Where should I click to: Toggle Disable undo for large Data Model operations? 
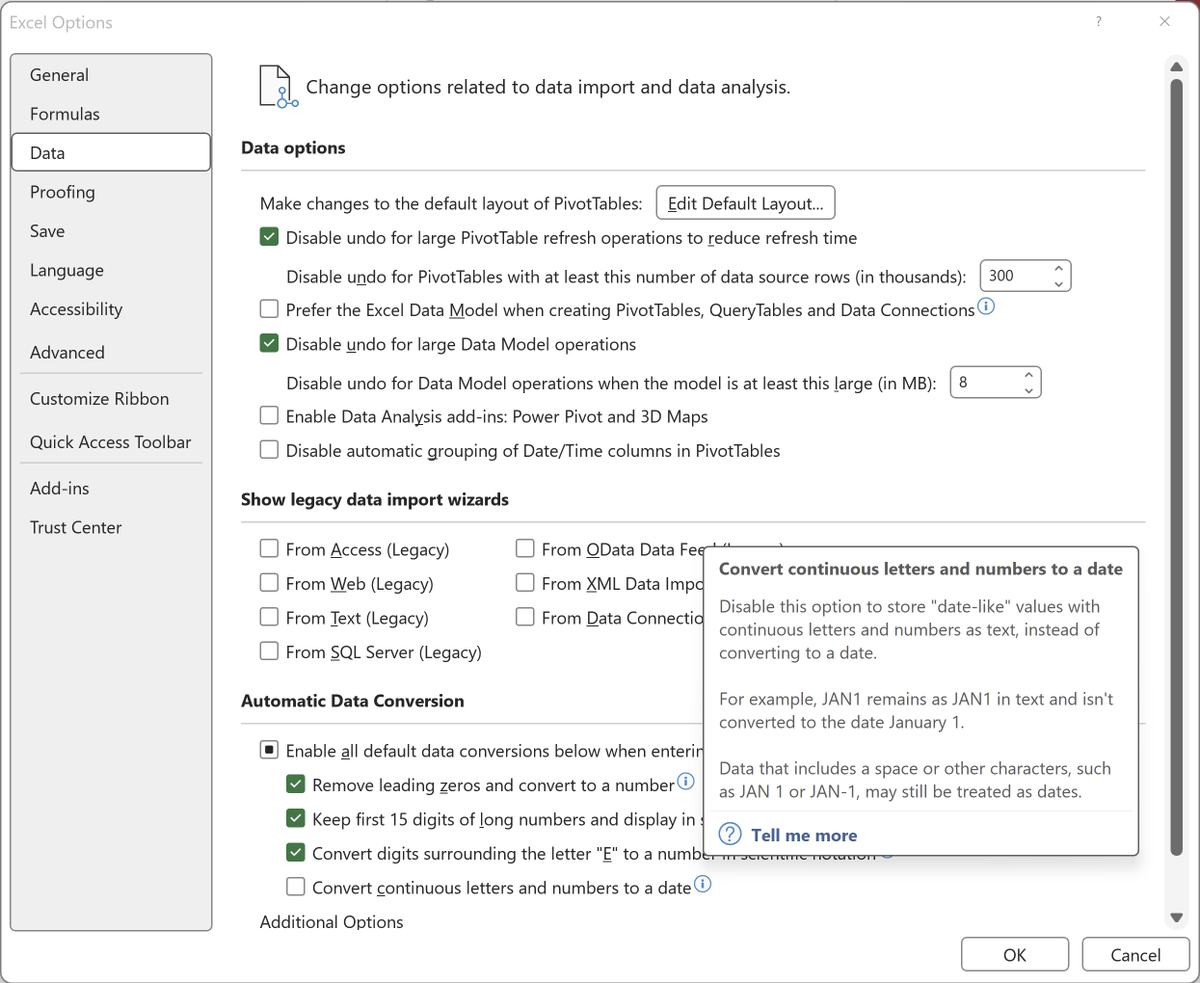[269, 344]
